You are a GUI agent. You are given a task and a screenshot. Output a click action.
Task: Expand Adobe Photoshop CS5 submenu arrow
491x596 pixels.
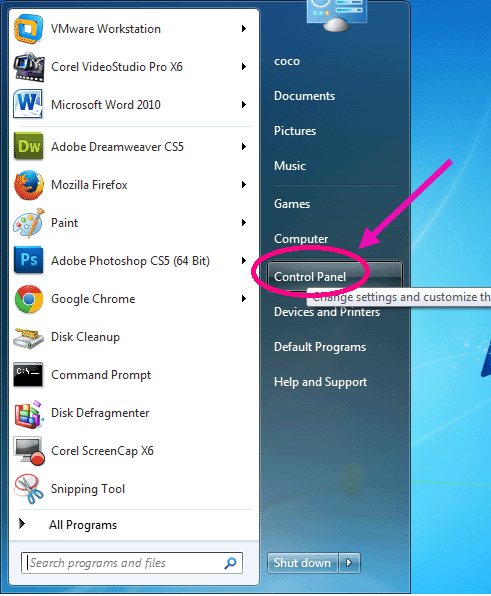coord(244,261)
